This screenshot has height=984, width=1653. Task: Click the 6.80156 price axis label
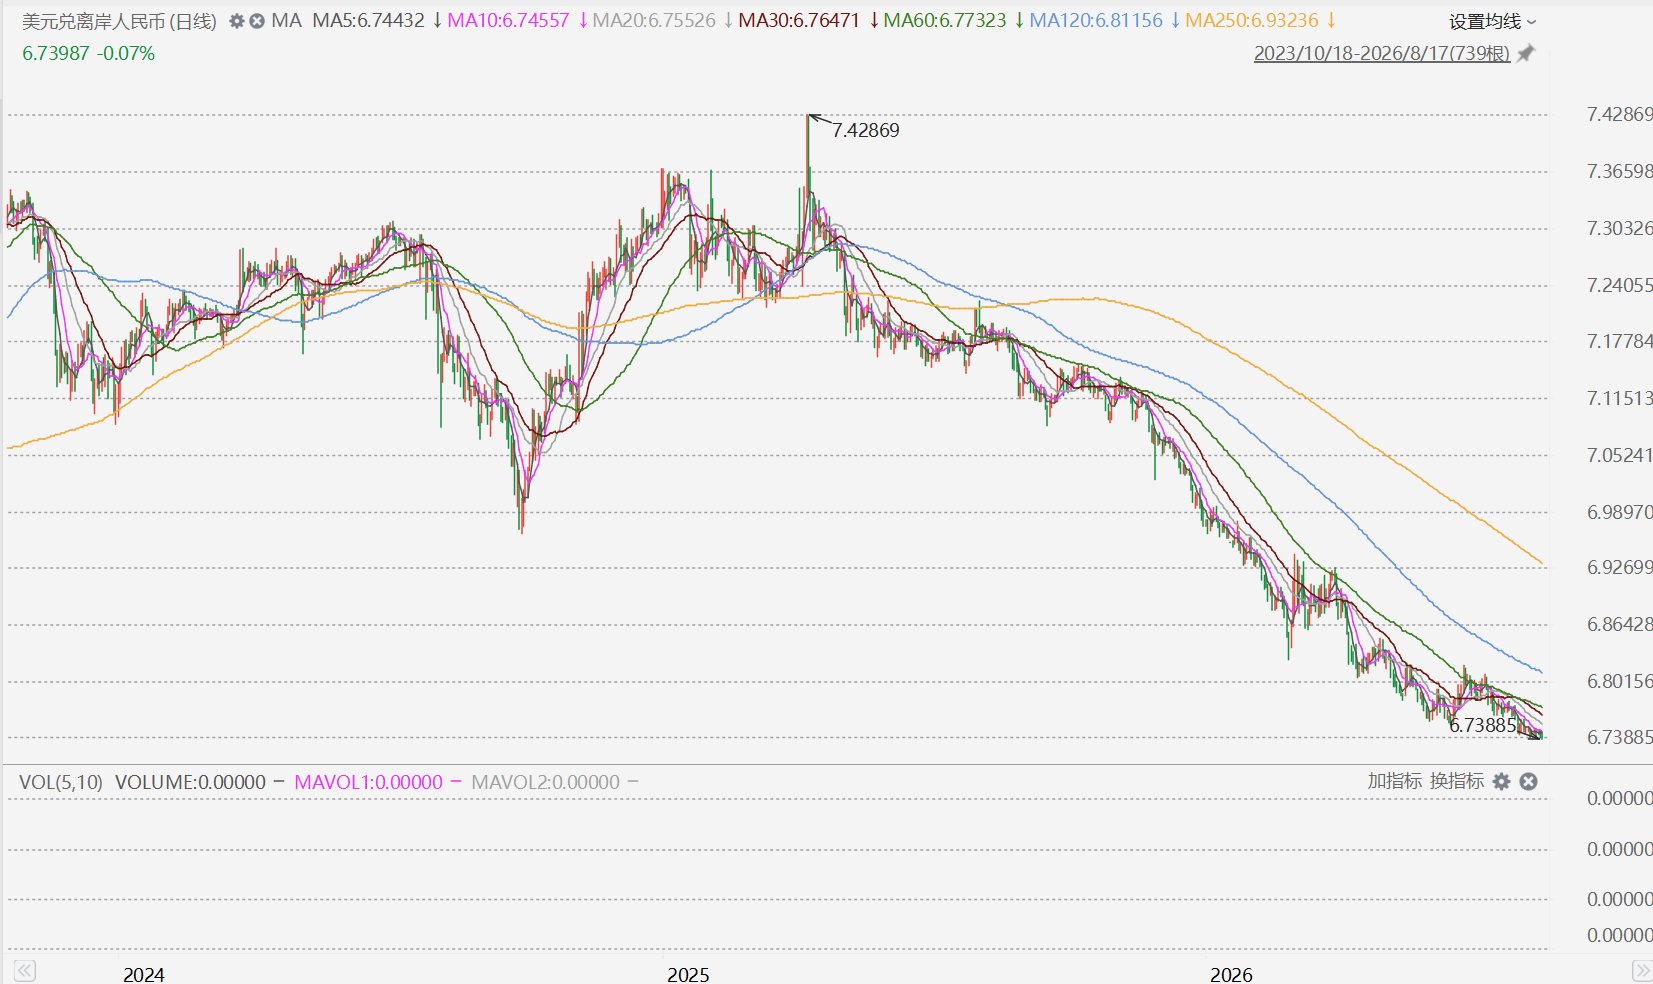pyautogui.click(x=1620, y=682)
